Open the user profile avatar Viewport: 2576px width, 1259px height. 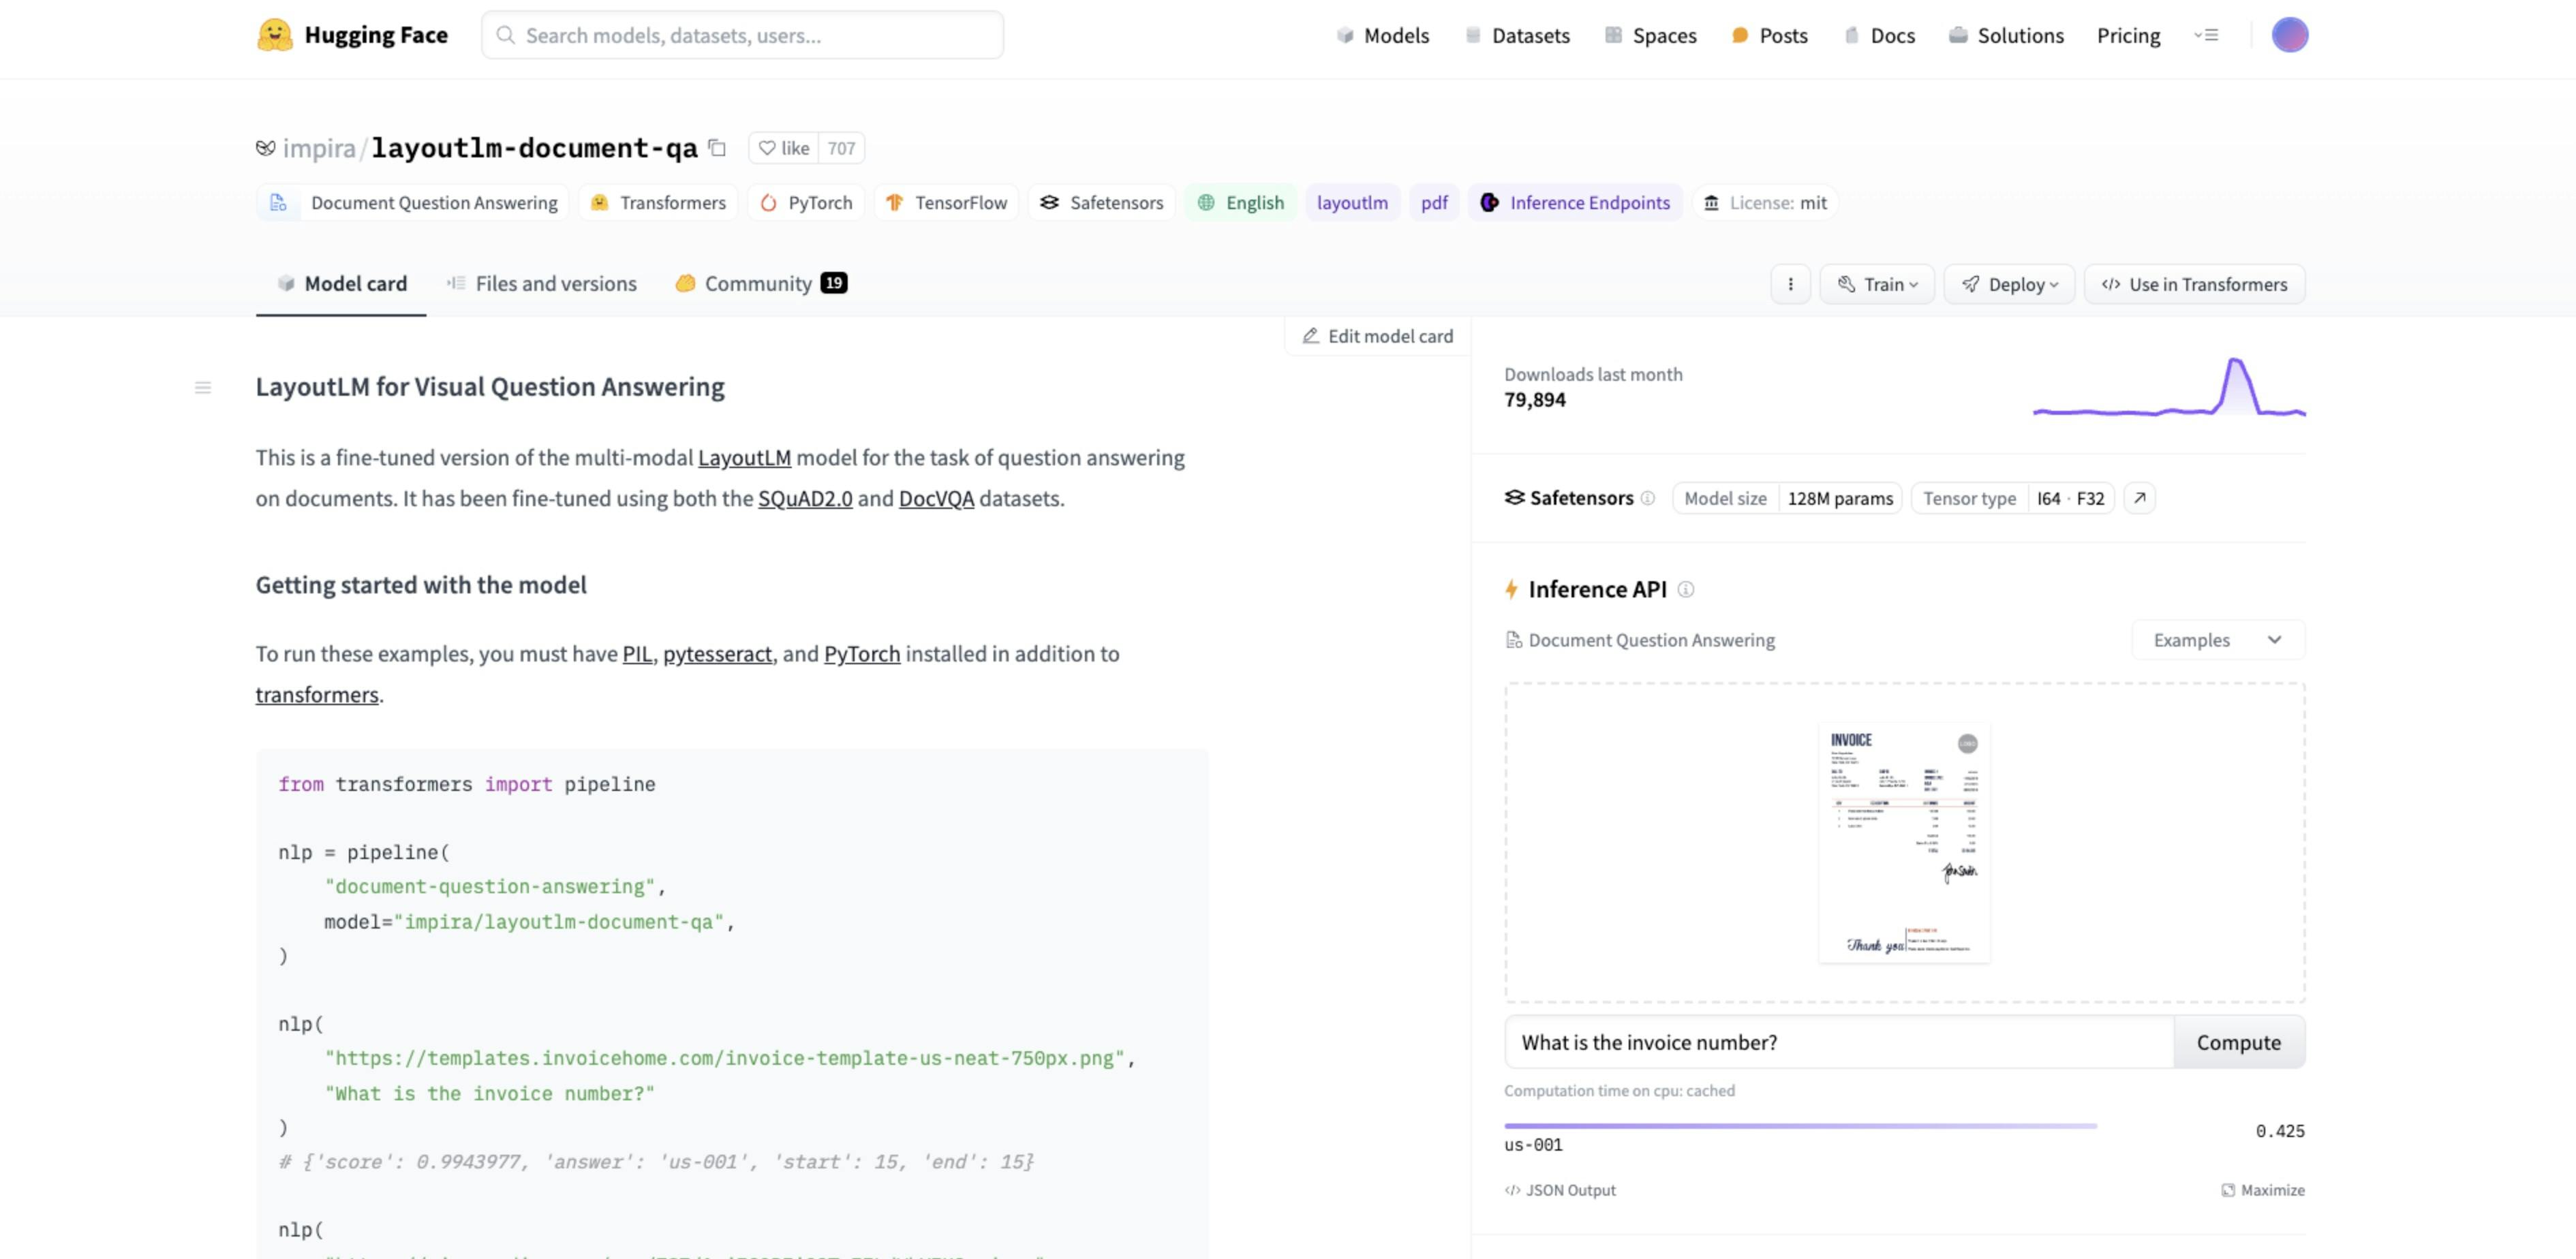2289,35
